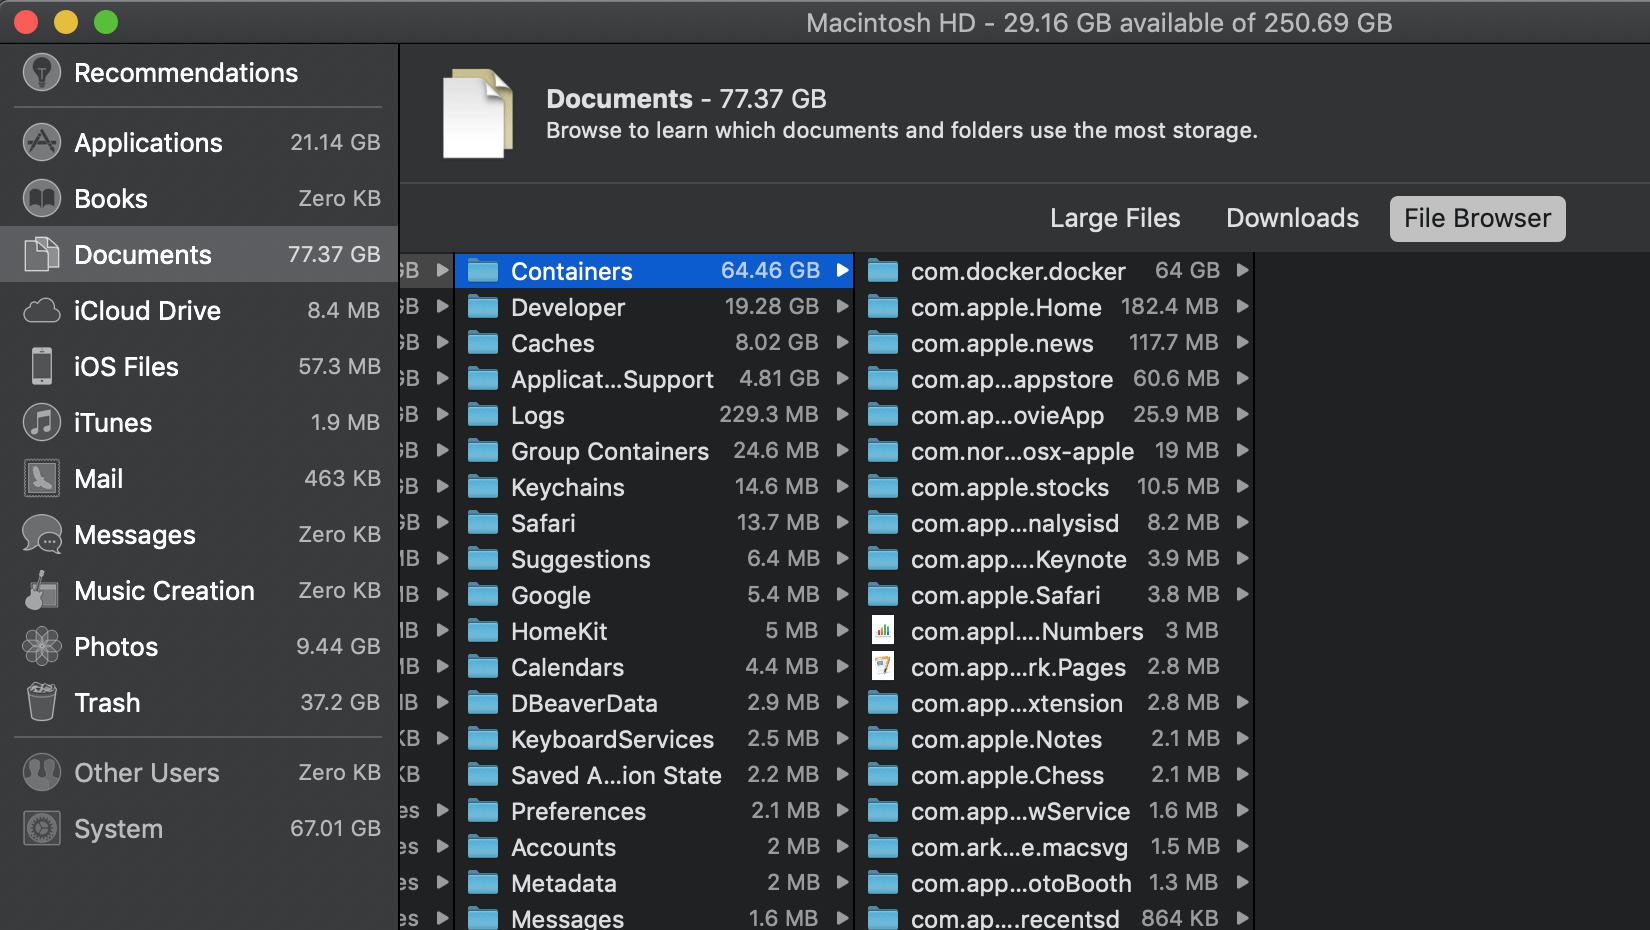Click the Photos sidebar icon
Screen dimensions: 1650x930
pyautogui.click(x=41, y=646)
